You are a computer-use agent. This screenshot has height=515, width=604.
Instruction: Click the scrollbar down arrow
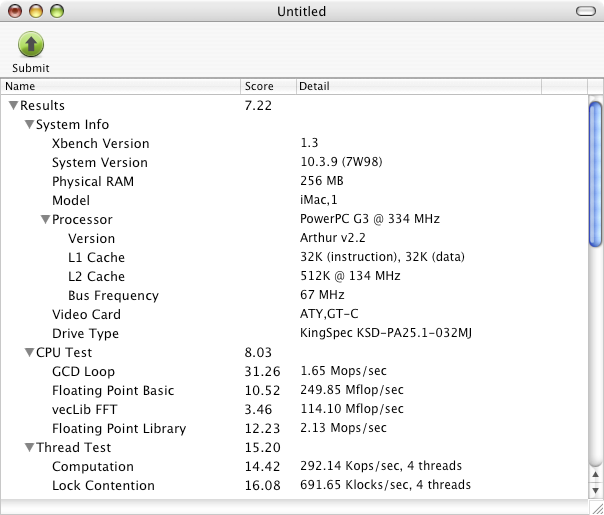point(596,491)
